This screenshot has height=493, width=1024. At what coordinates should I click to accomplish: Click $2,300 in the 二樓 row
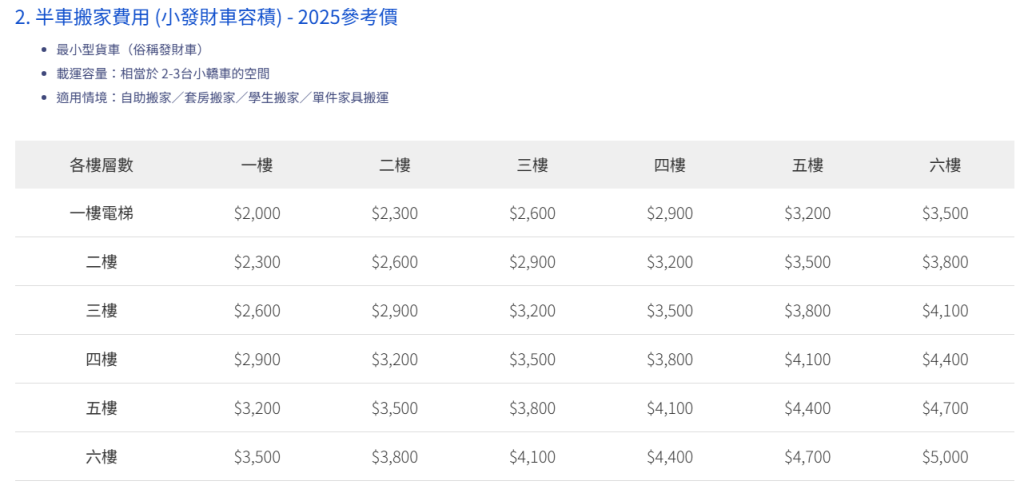(257, 262)
